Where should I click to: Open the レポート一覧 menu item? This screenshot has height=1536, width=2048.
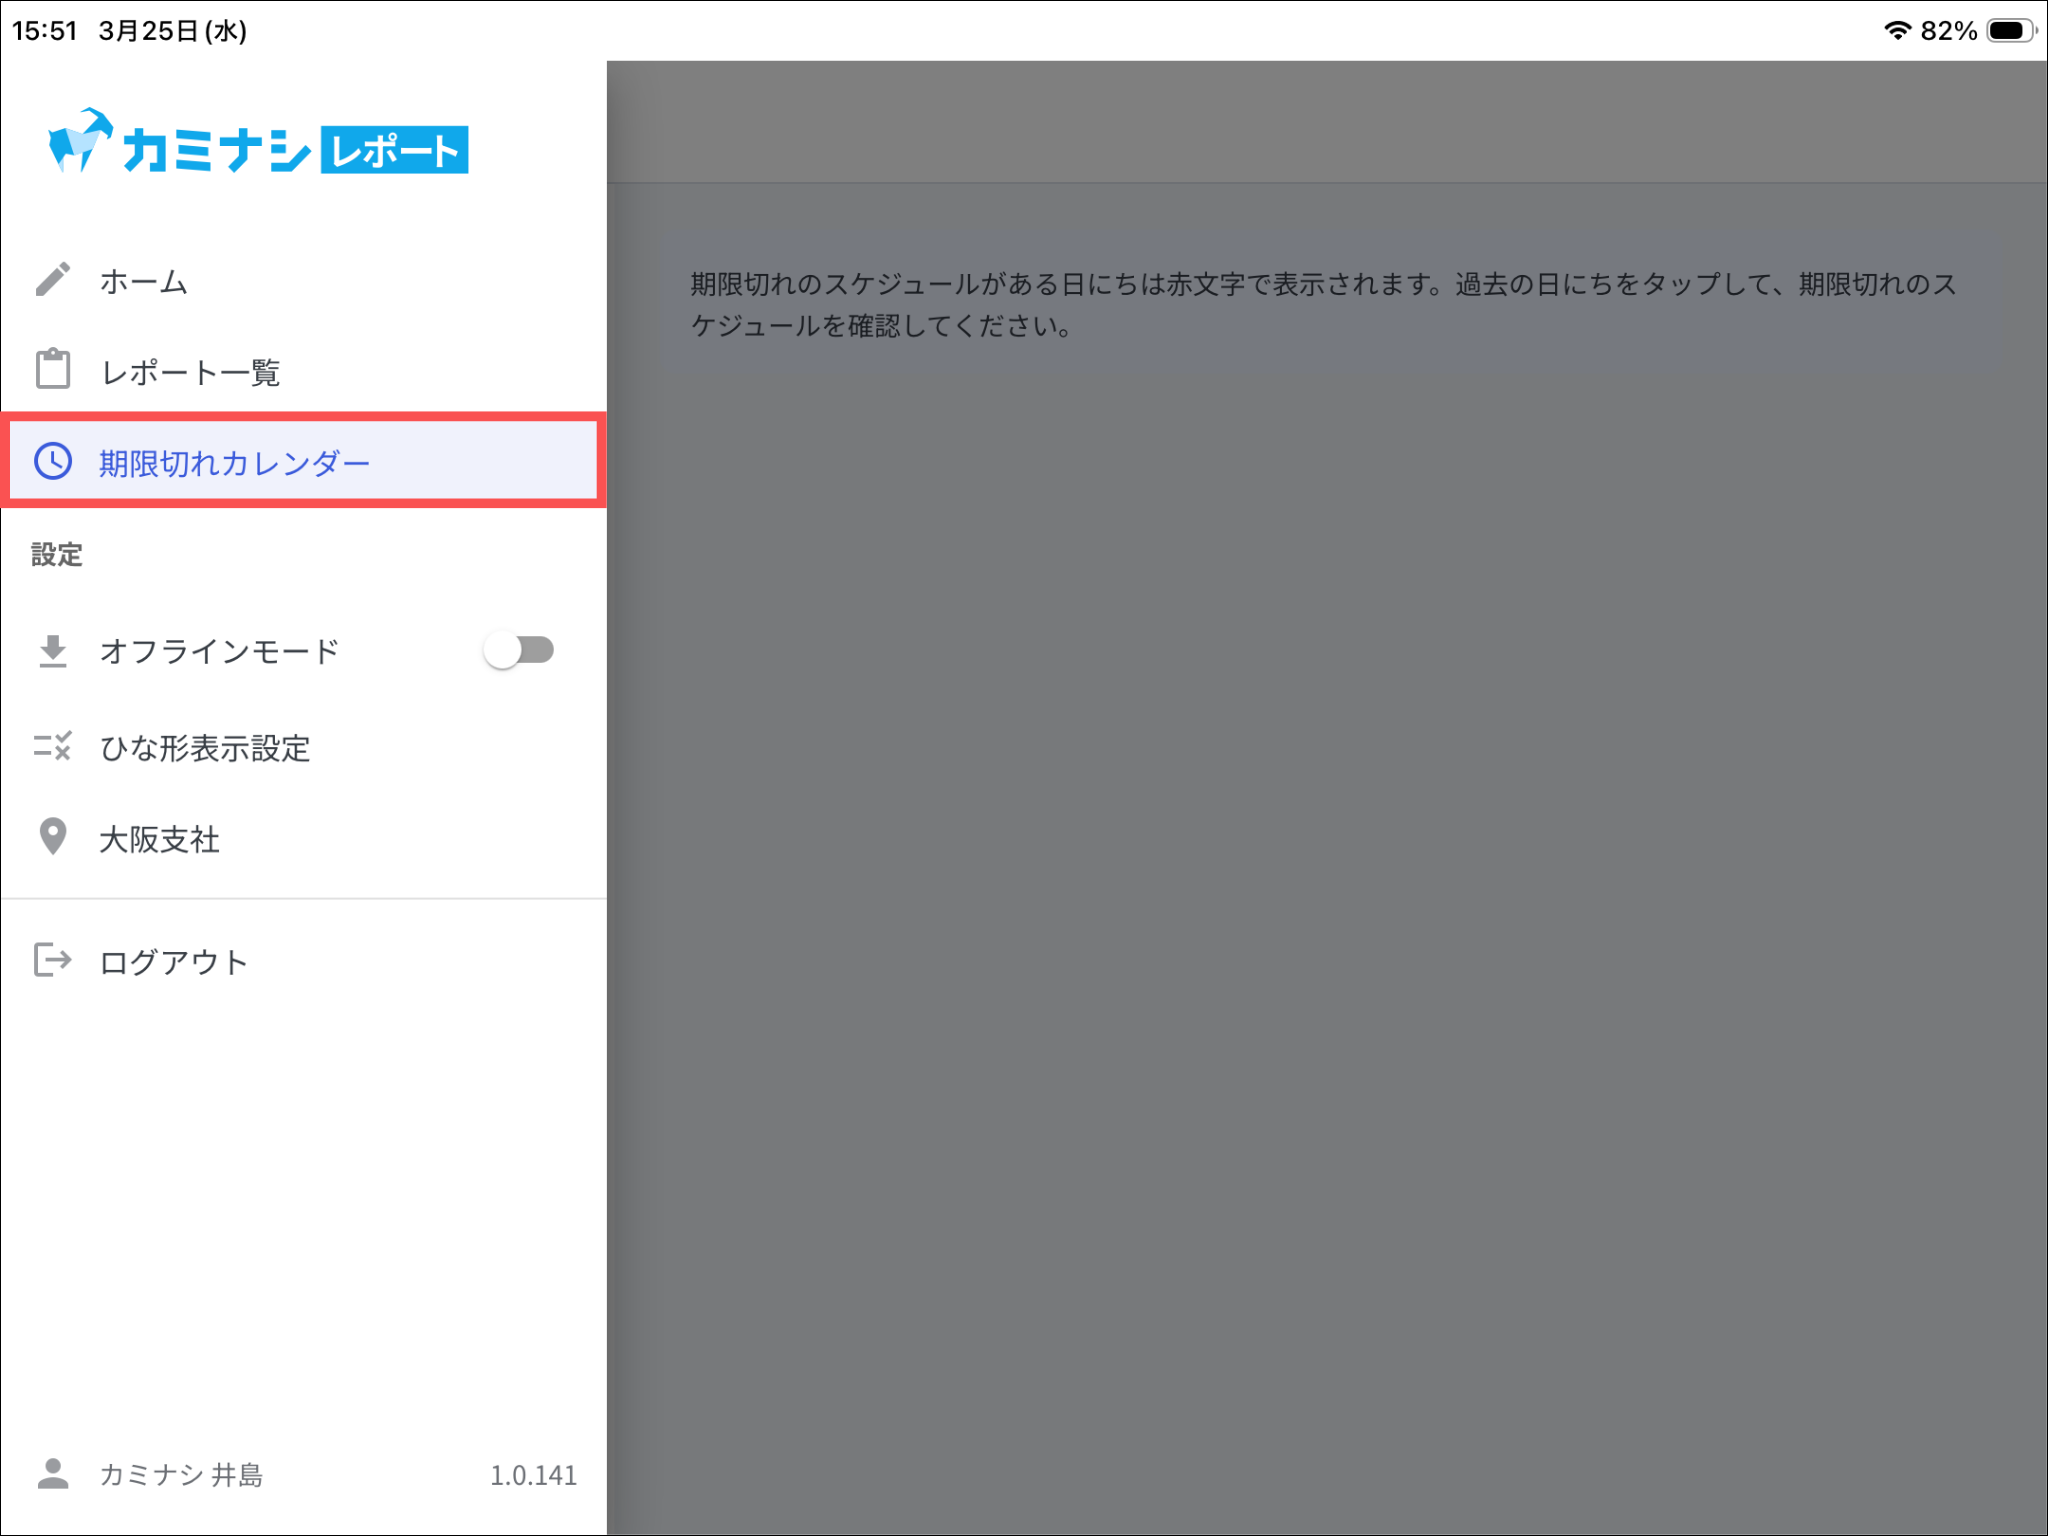[x=190, y=372]
